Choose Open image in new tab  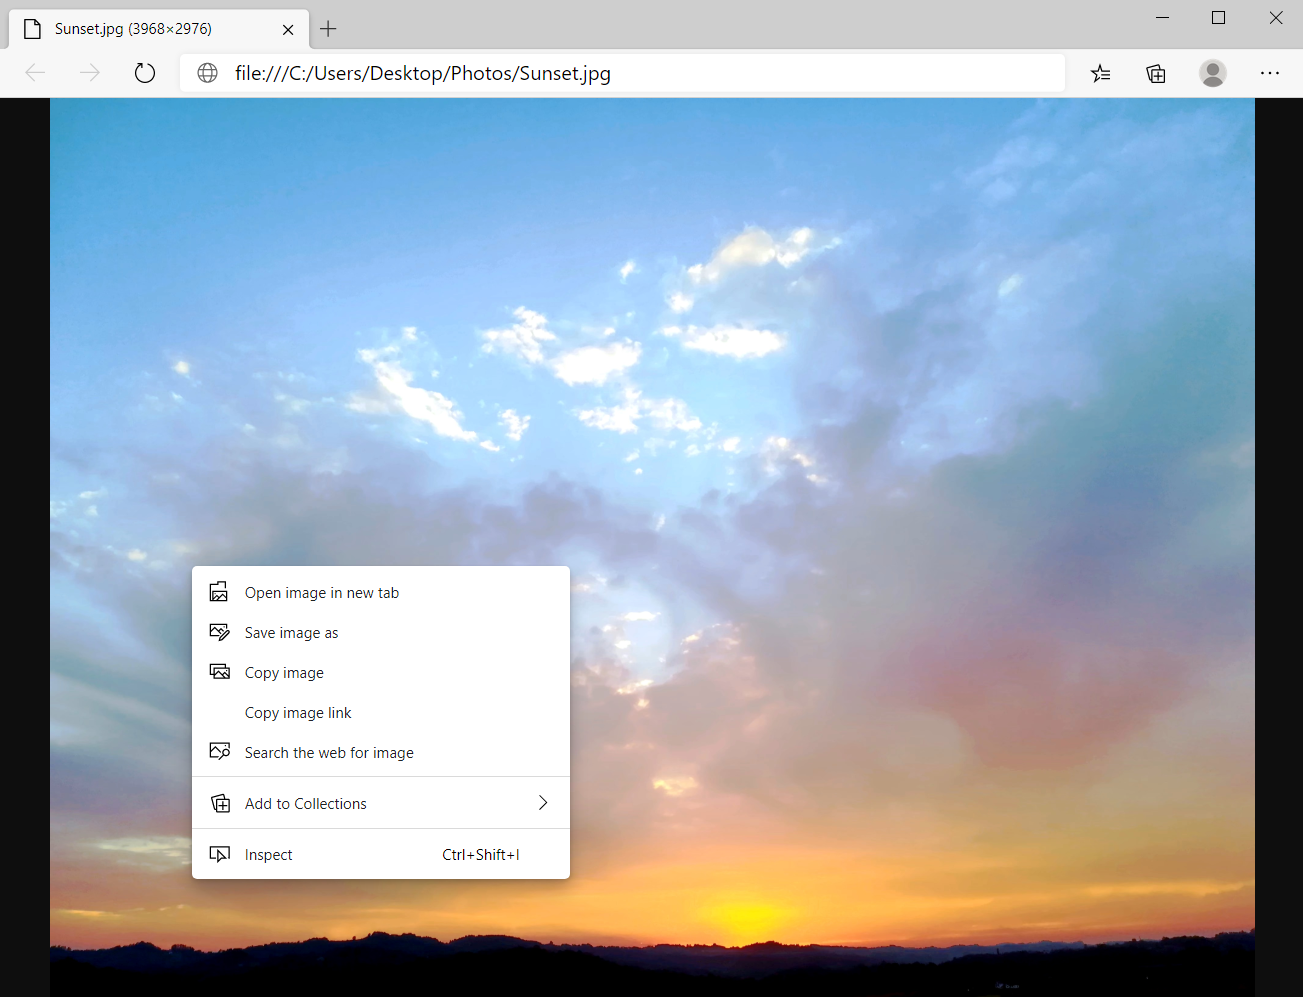point(321,593)
